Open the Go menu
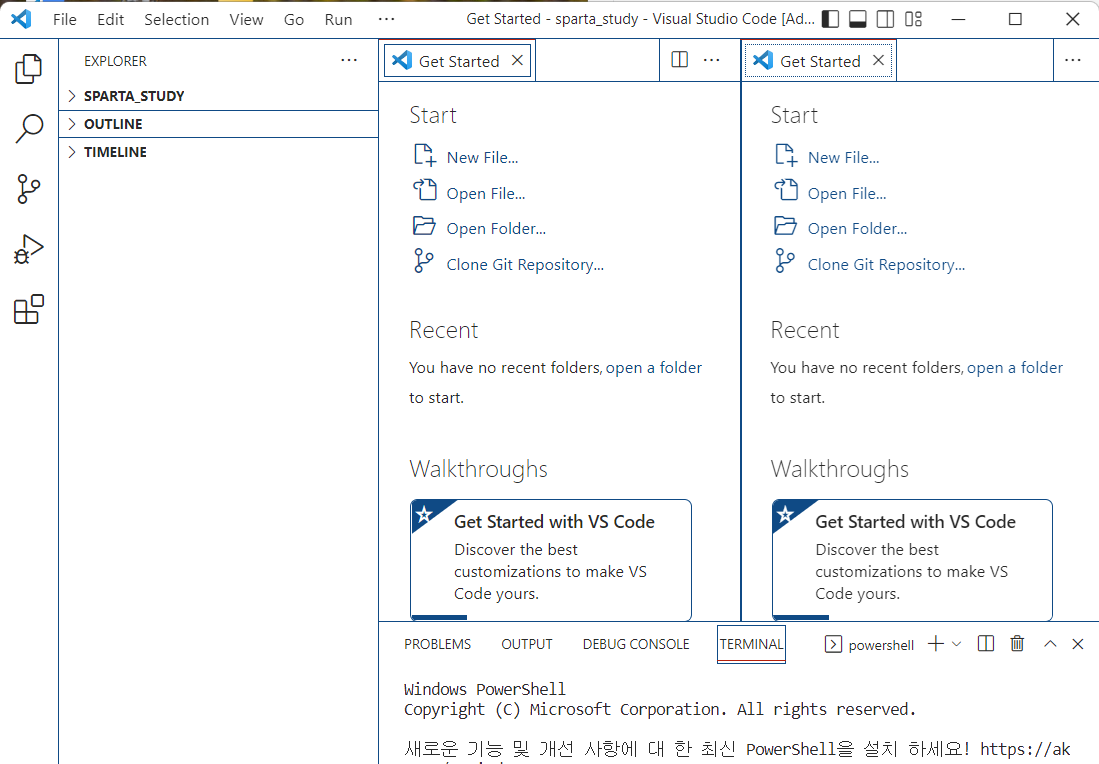 tap(294, 20)
